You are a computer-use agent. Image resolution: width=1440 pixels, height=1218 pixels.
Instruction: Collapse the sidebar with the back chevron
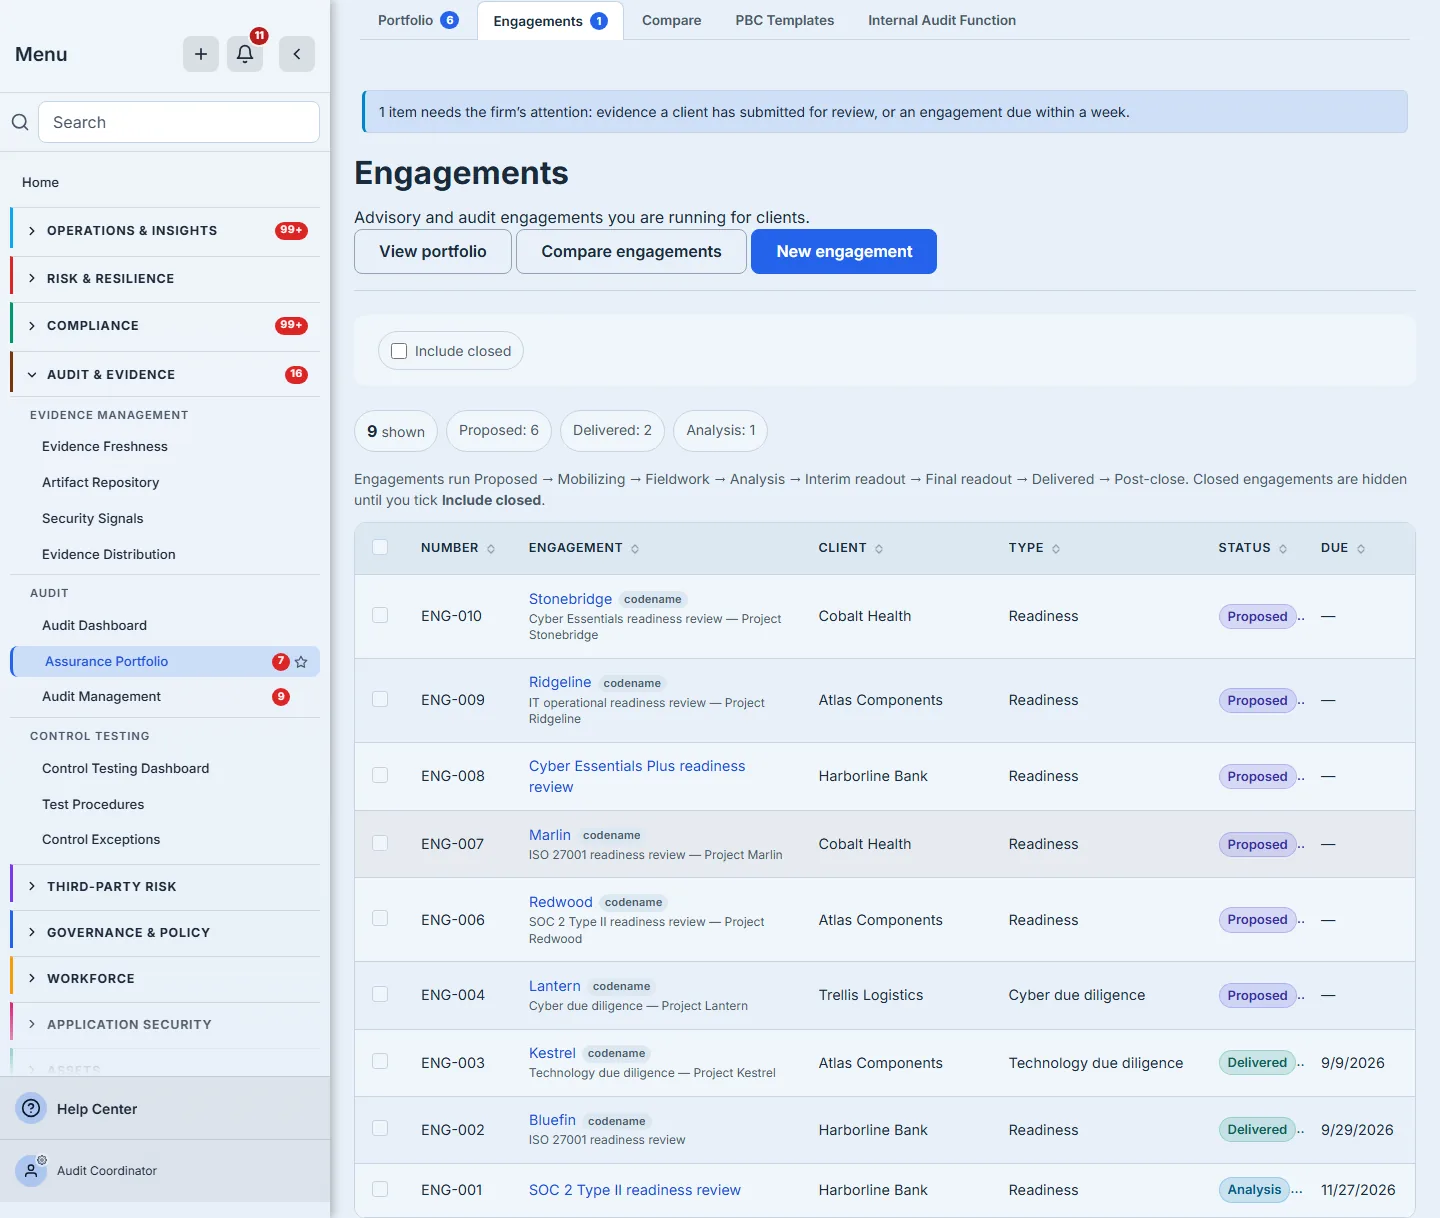click(297, 54)
